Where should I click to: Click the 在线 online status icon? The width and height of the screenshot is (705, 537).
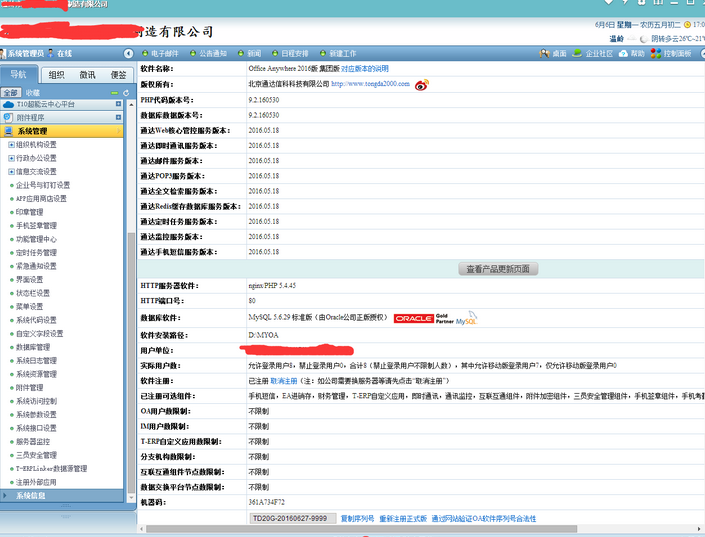point(50,53)
